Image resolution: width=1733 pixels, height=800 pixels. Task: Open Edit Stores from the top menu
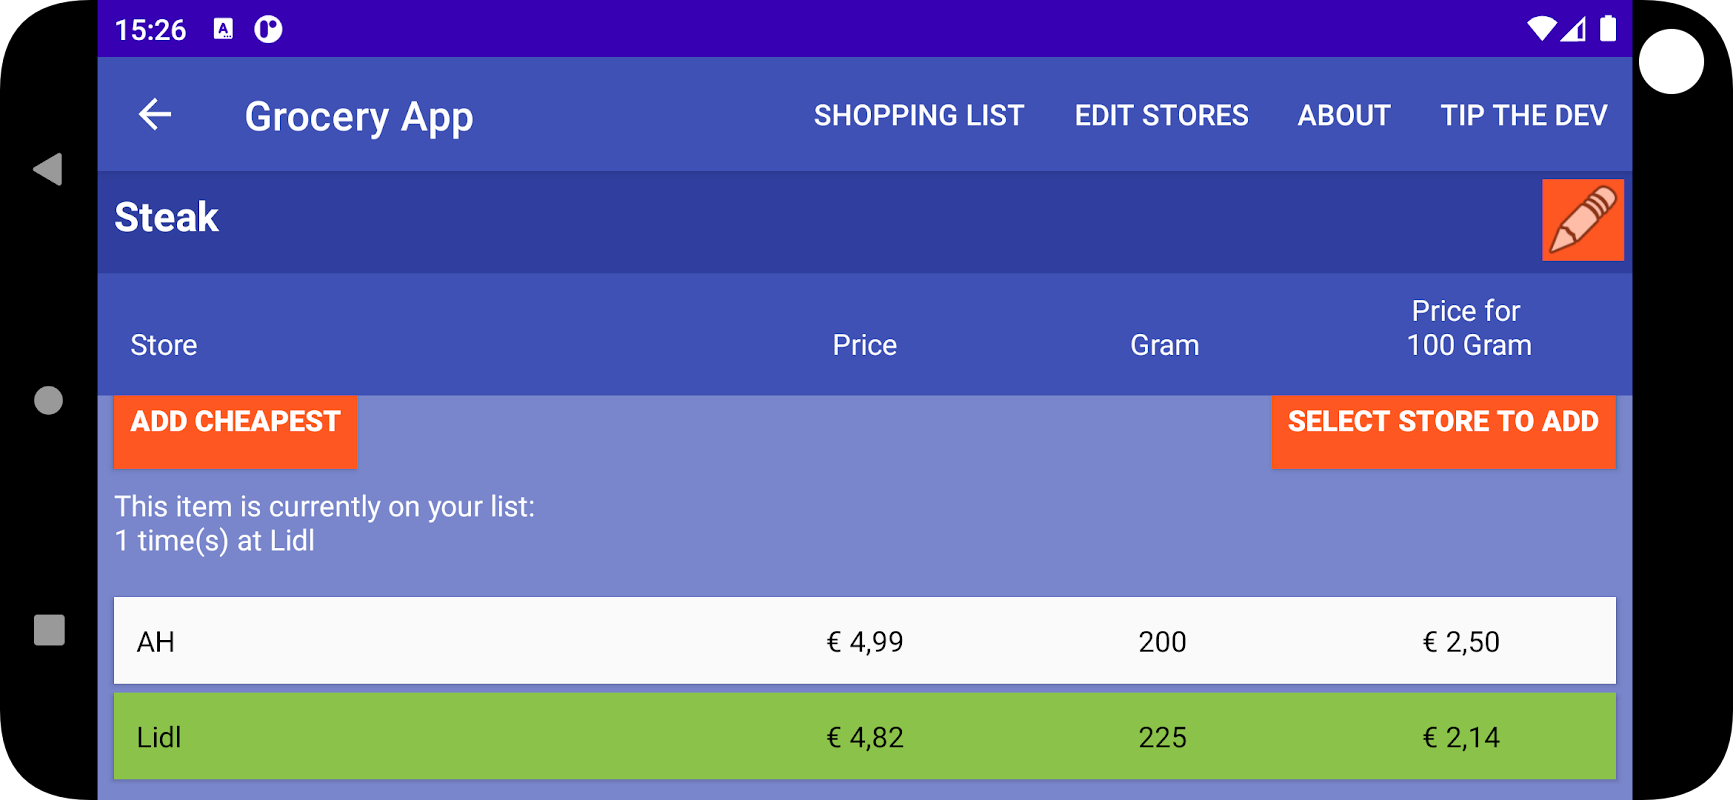(x=1161, y=116)
